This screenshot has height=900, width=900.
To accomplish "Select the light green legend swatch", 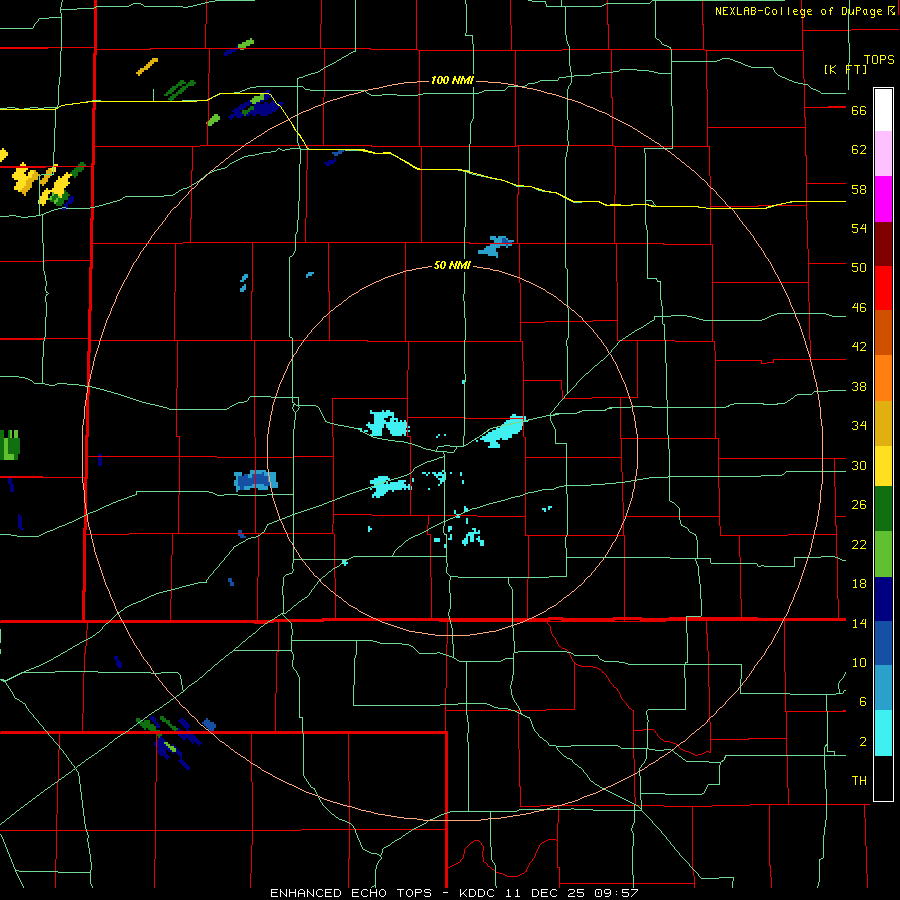I will pyautogui.click(x=883, y=553).
